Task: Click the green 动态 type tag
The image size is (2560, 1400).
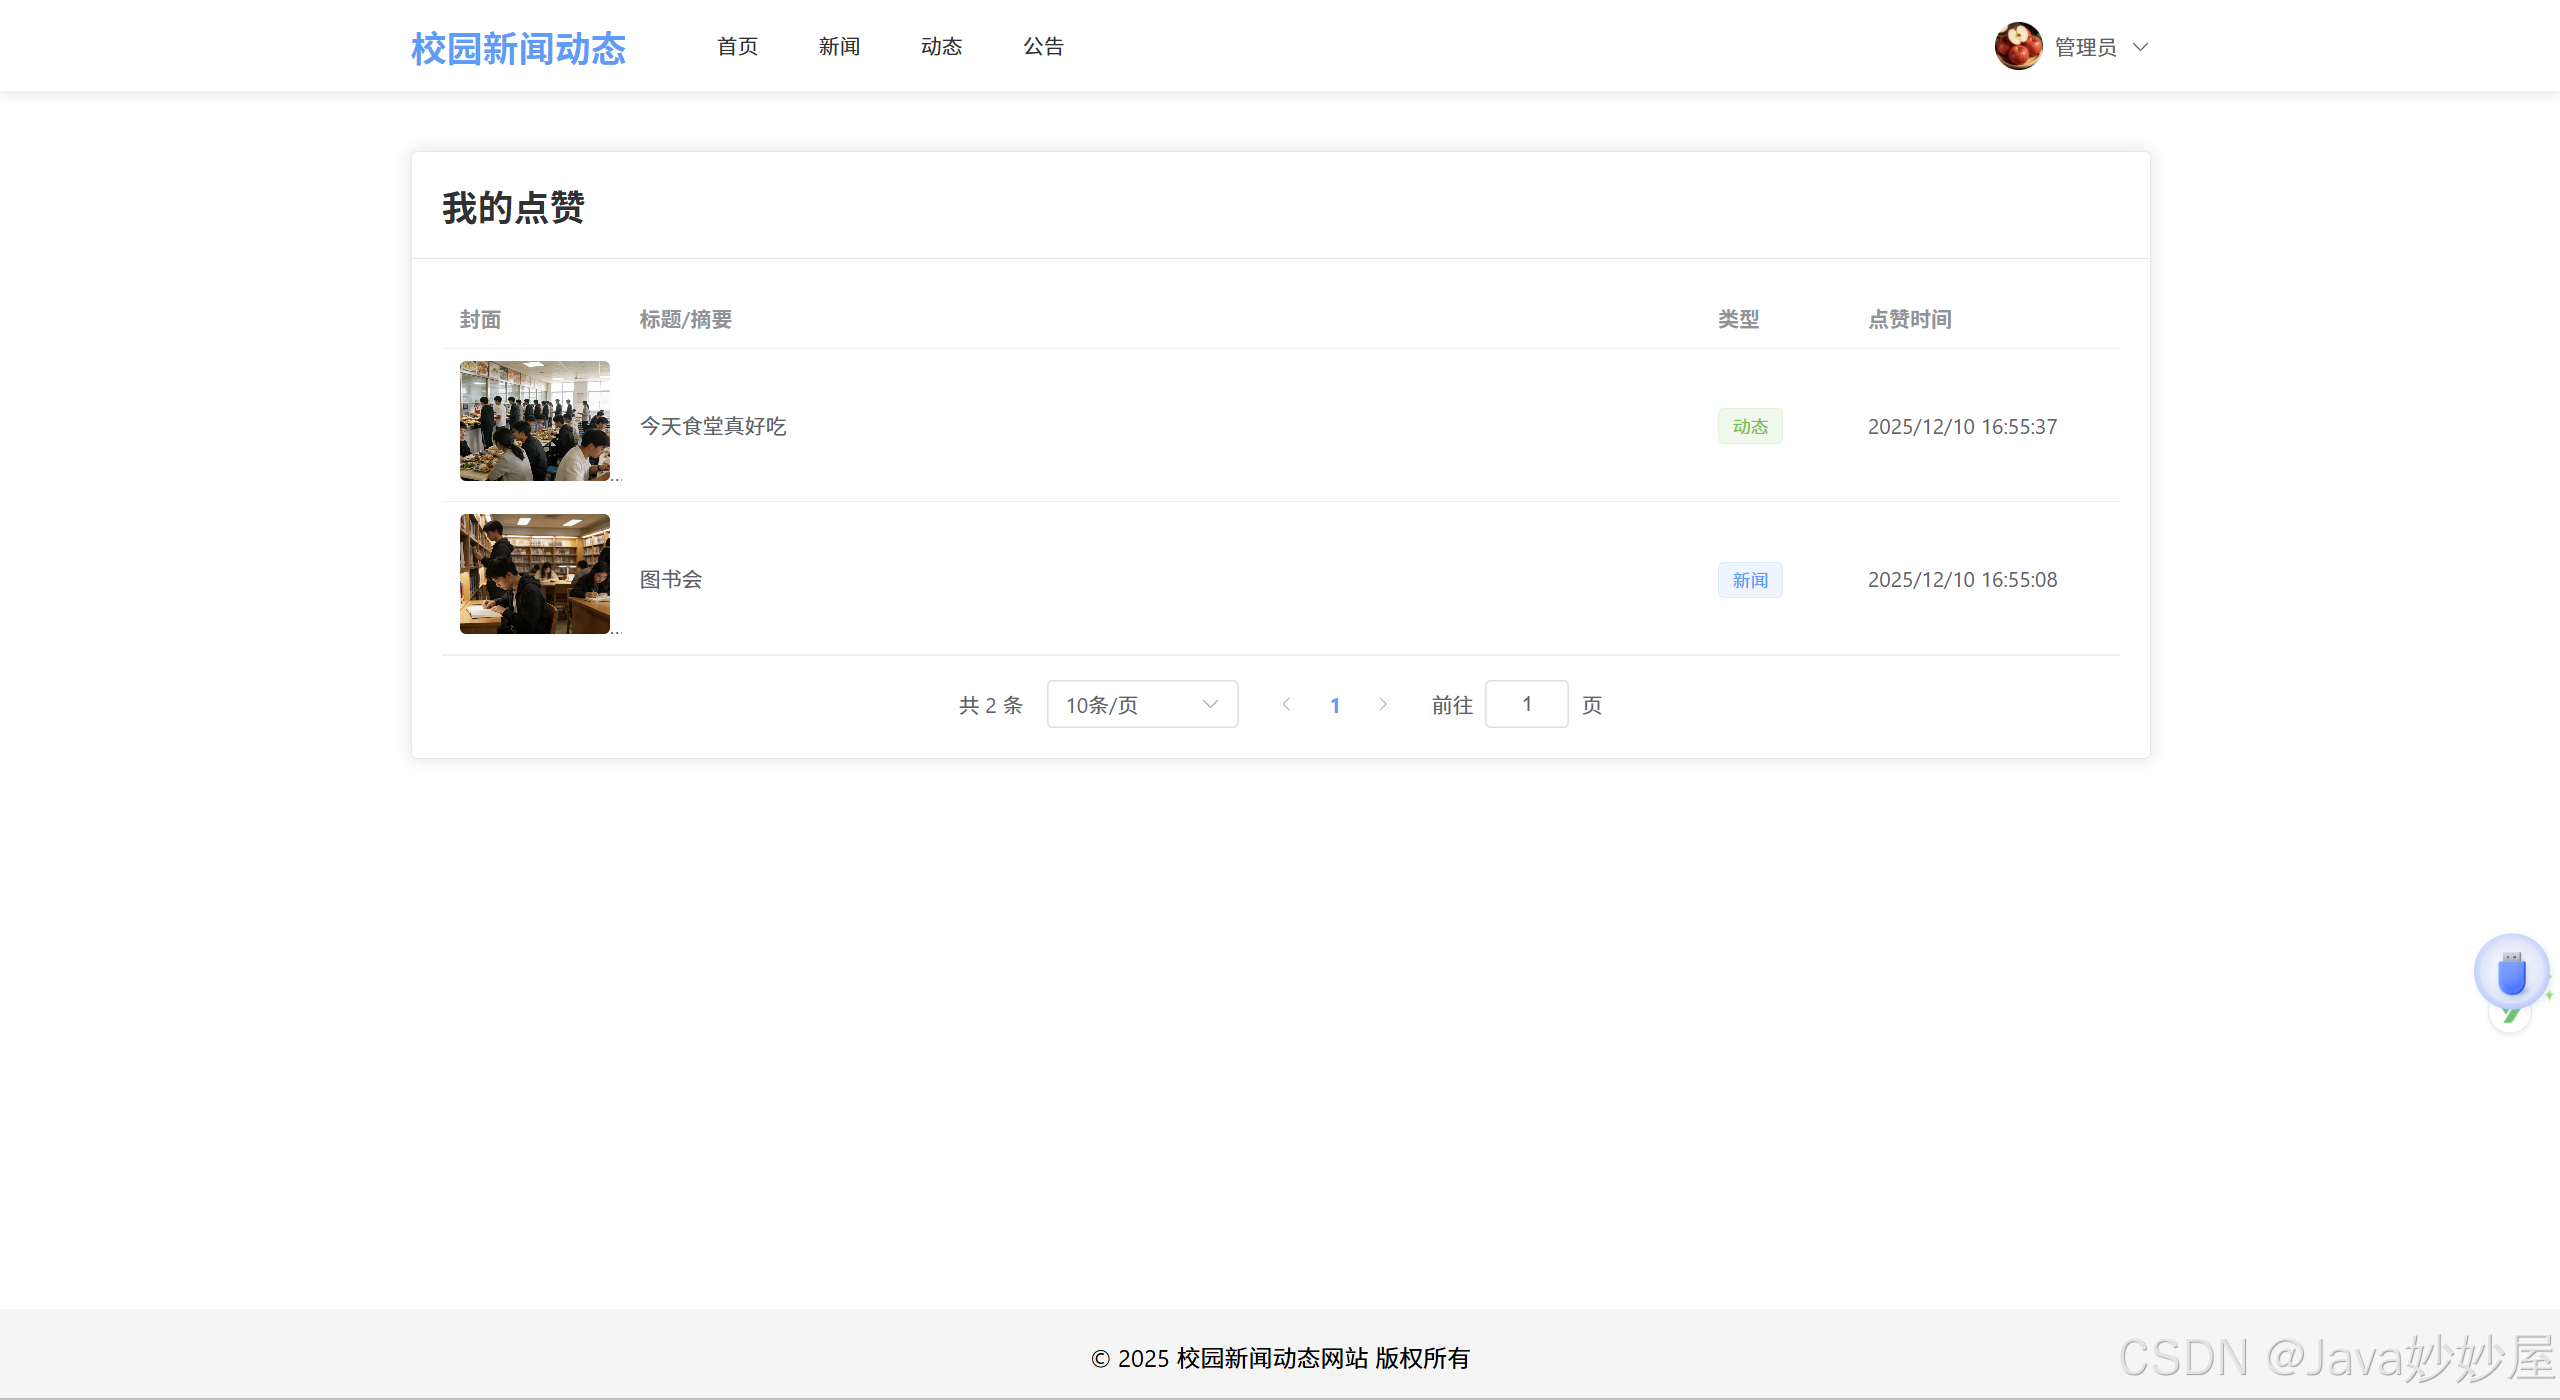Action: tap(1750, 426)
